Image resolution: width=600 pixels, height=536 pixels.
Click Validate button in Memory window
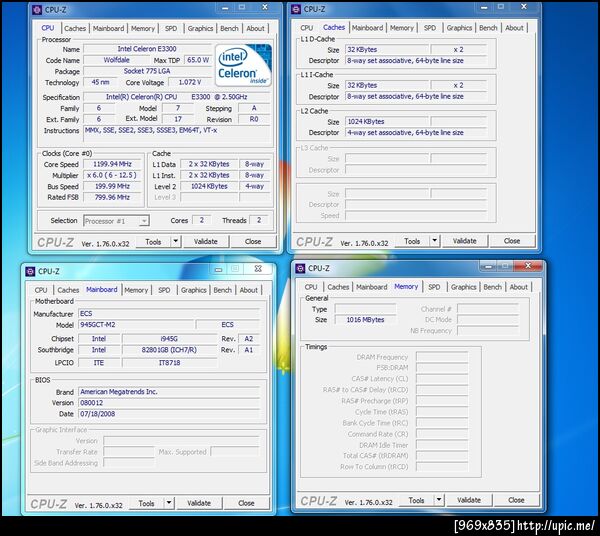click(469, 500)
